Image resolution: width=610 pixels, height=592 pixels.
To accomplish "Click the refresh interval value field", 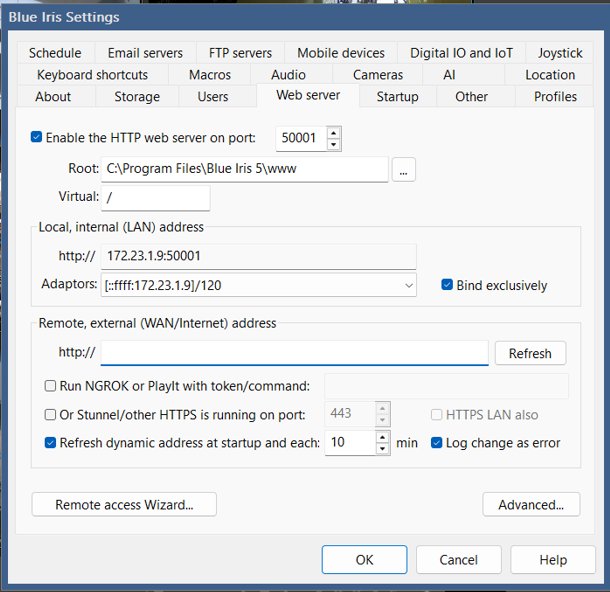I will tap(350, 443).
